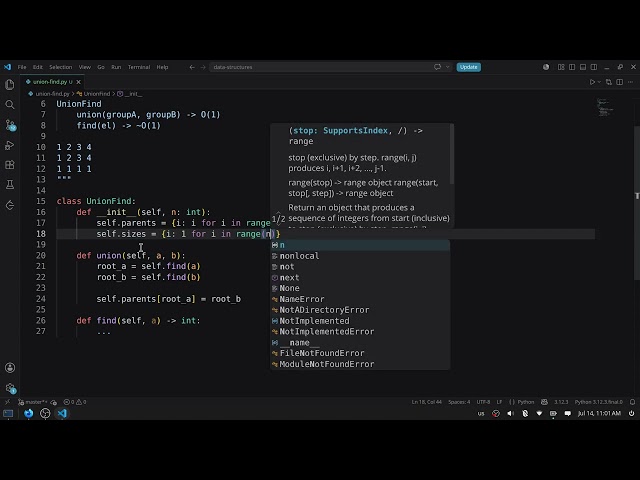Open the Run menu
Viewport: 640px width, 480px height.
tap(116, 67)
